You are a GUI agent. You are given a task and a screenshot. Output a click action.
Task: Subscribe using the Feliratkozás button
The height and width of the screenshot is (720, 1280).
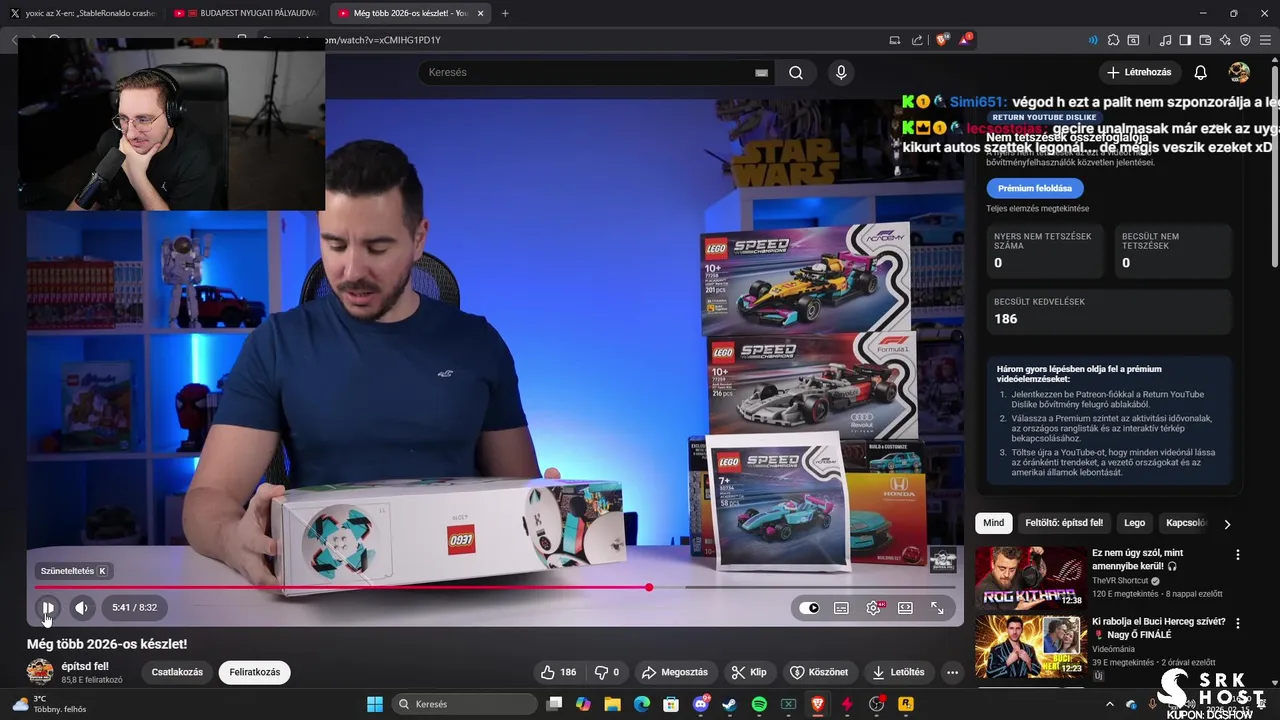(x=255, y=672)
